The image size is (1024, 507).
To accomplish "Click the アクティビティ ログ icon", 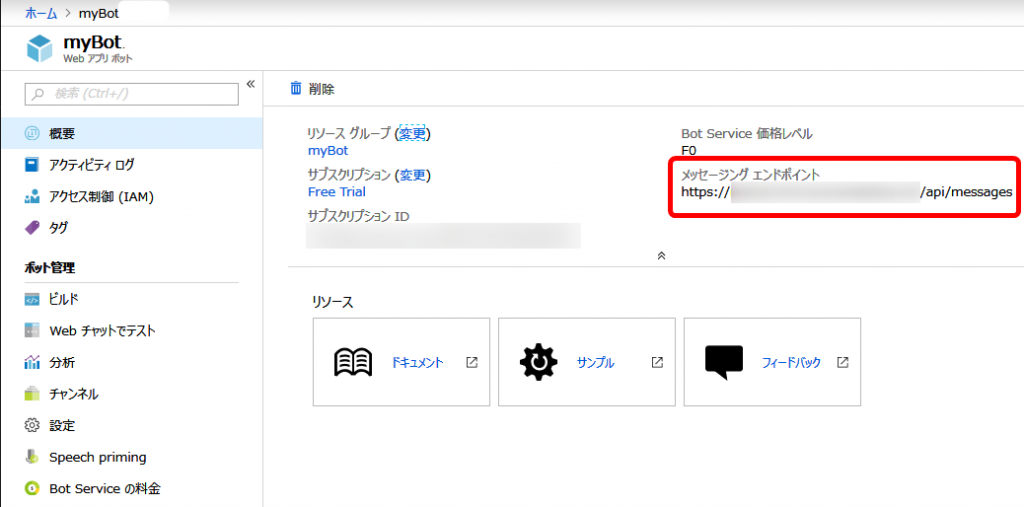I will [32, 165].
